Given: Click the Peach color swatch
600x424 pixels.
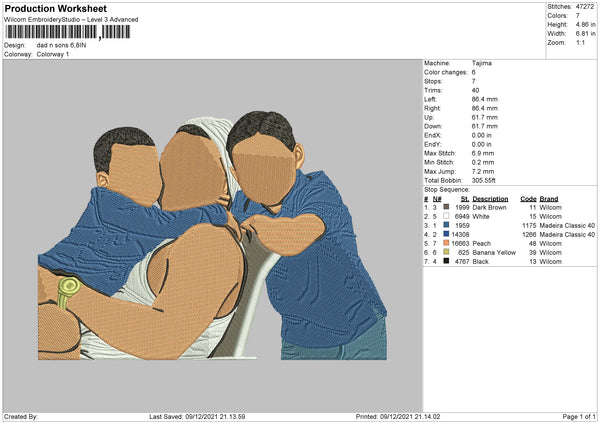Looking at the screenshot, I should coord(446,243).
